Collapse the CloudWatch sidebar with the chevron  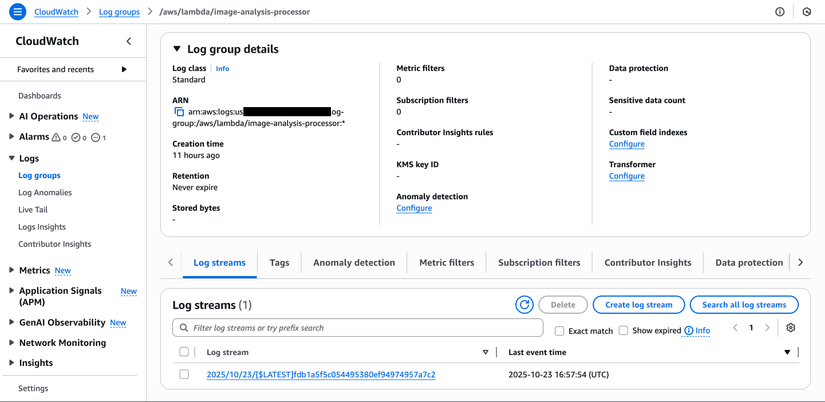point(128,41)
